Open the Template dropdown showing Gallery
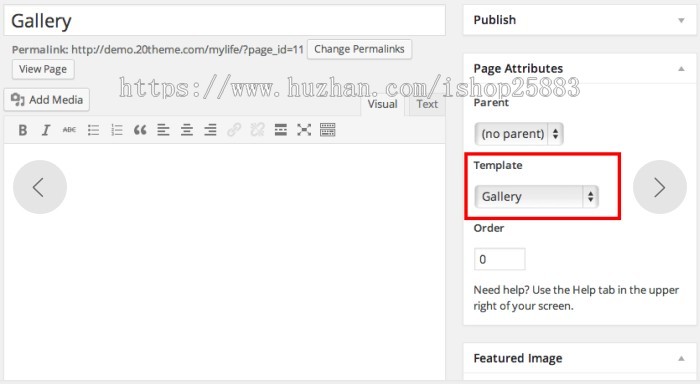Screen dimensions: 700x384 [x=536, y=197]
